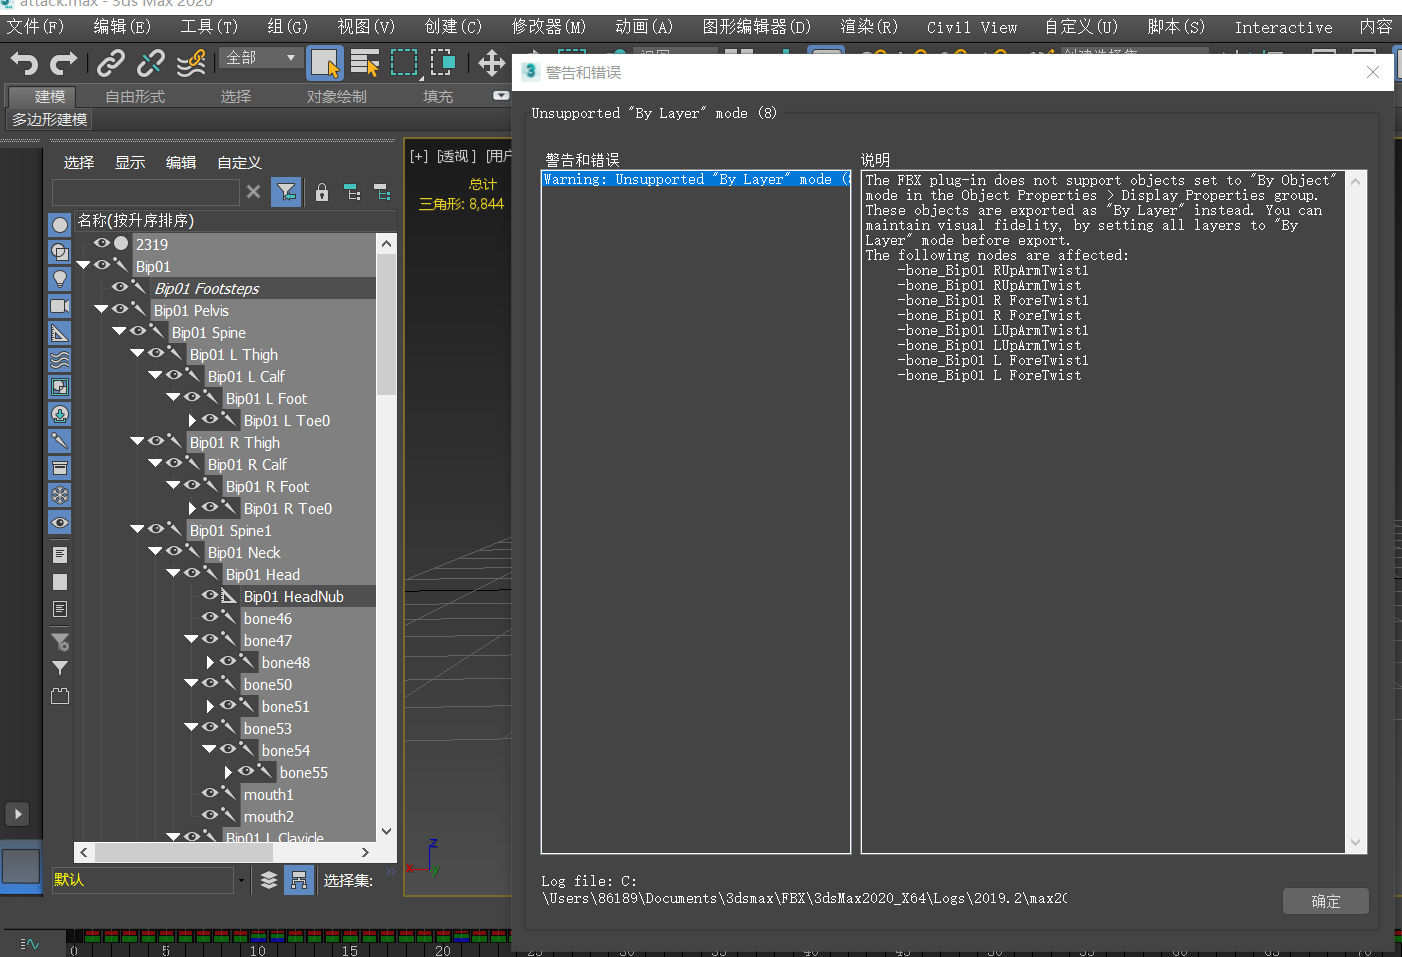
Task: Switch to the 自由形式 ribbon tab
Action: click(x=135, y=97)
